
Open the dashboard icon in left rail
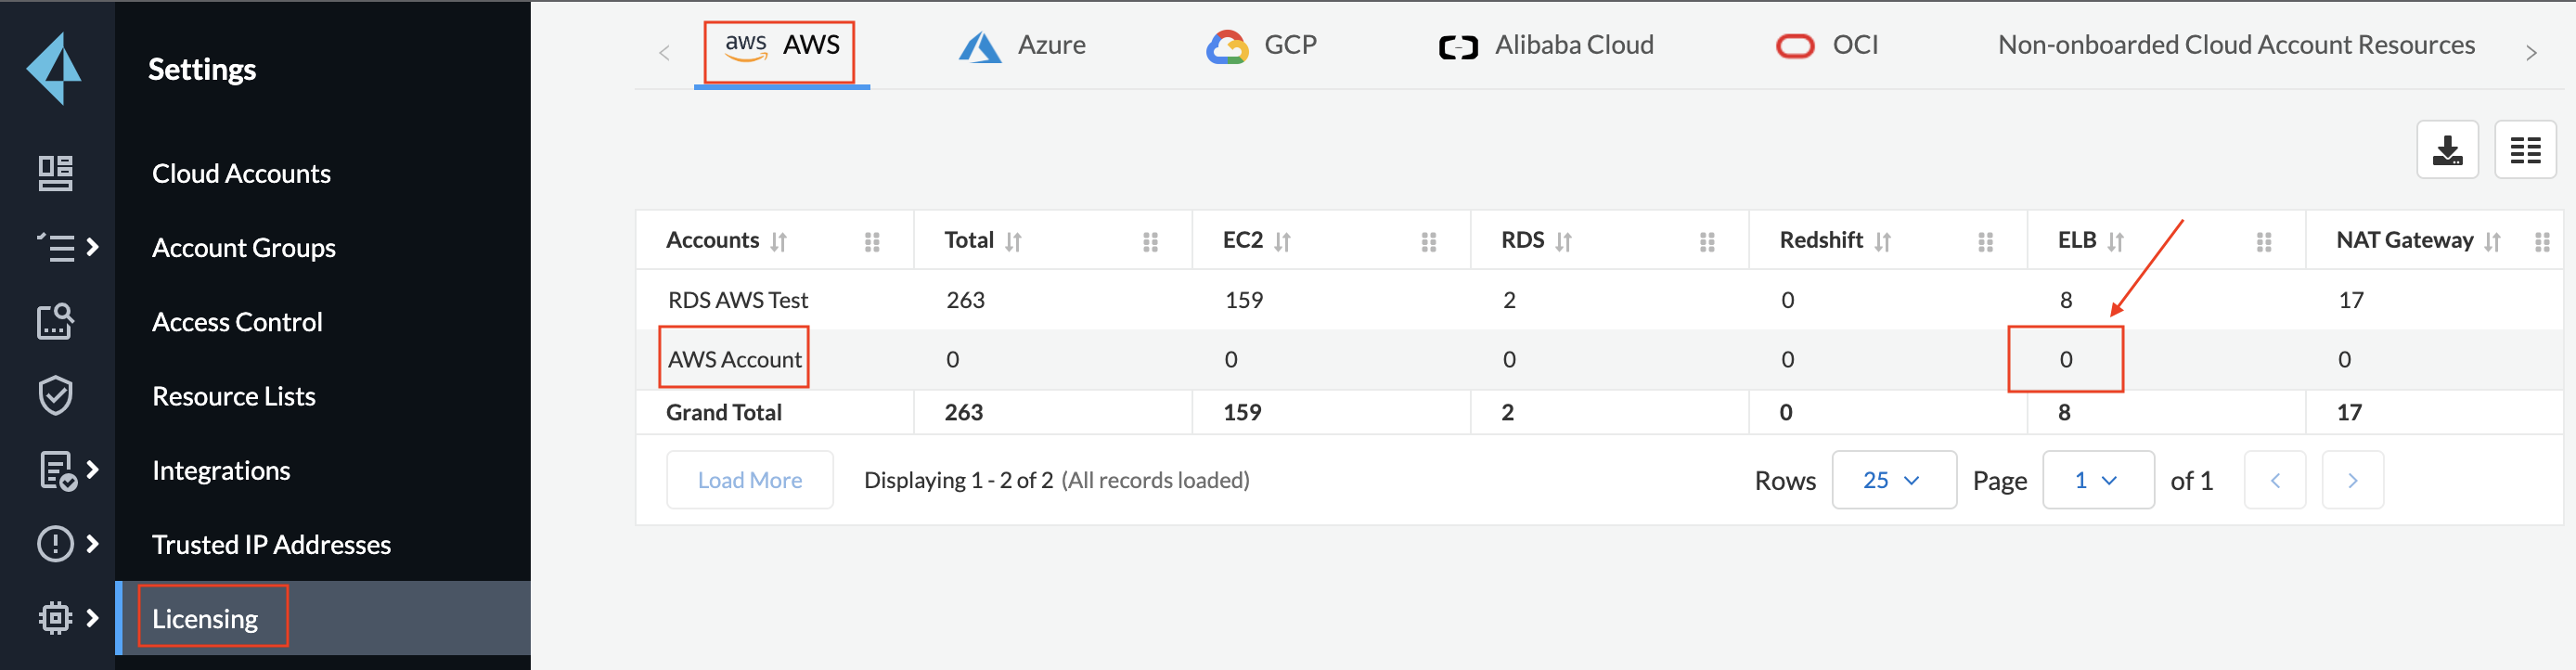tap(55, 173)
